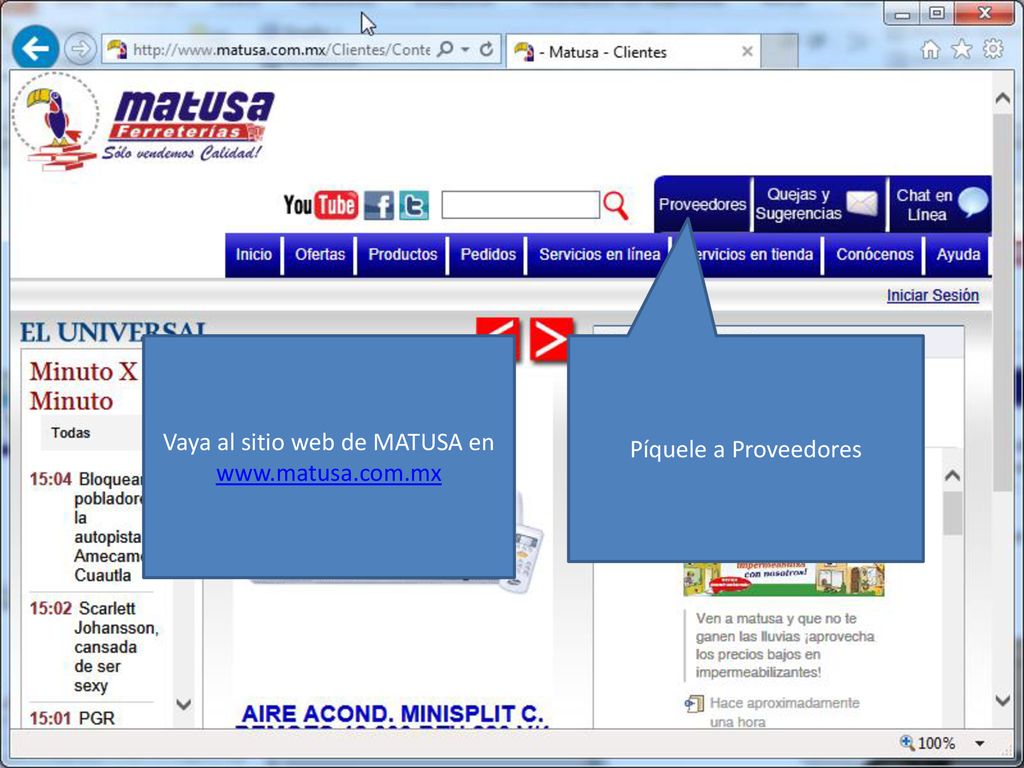Open the Ayuda menu item
Screen dimensions: 1024x768
(958, 254)
